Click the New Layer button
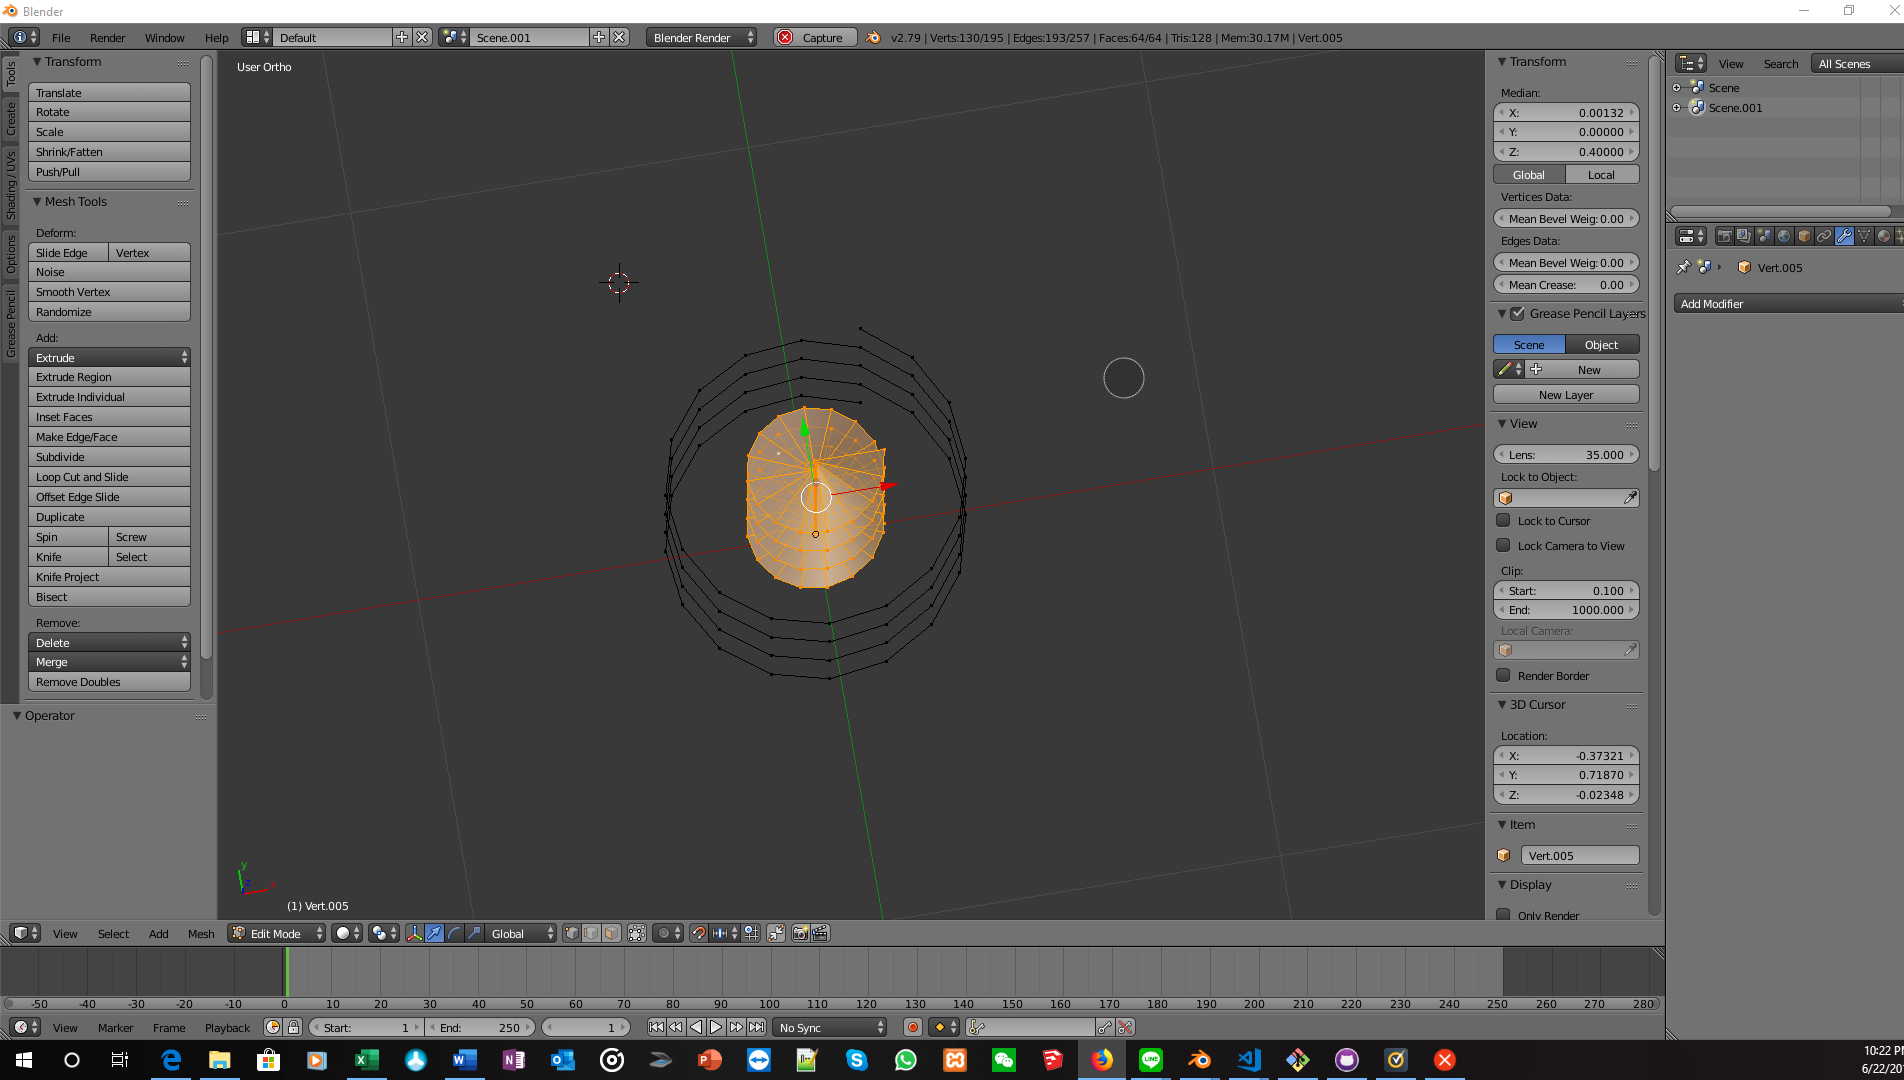 coord(1566,394)
